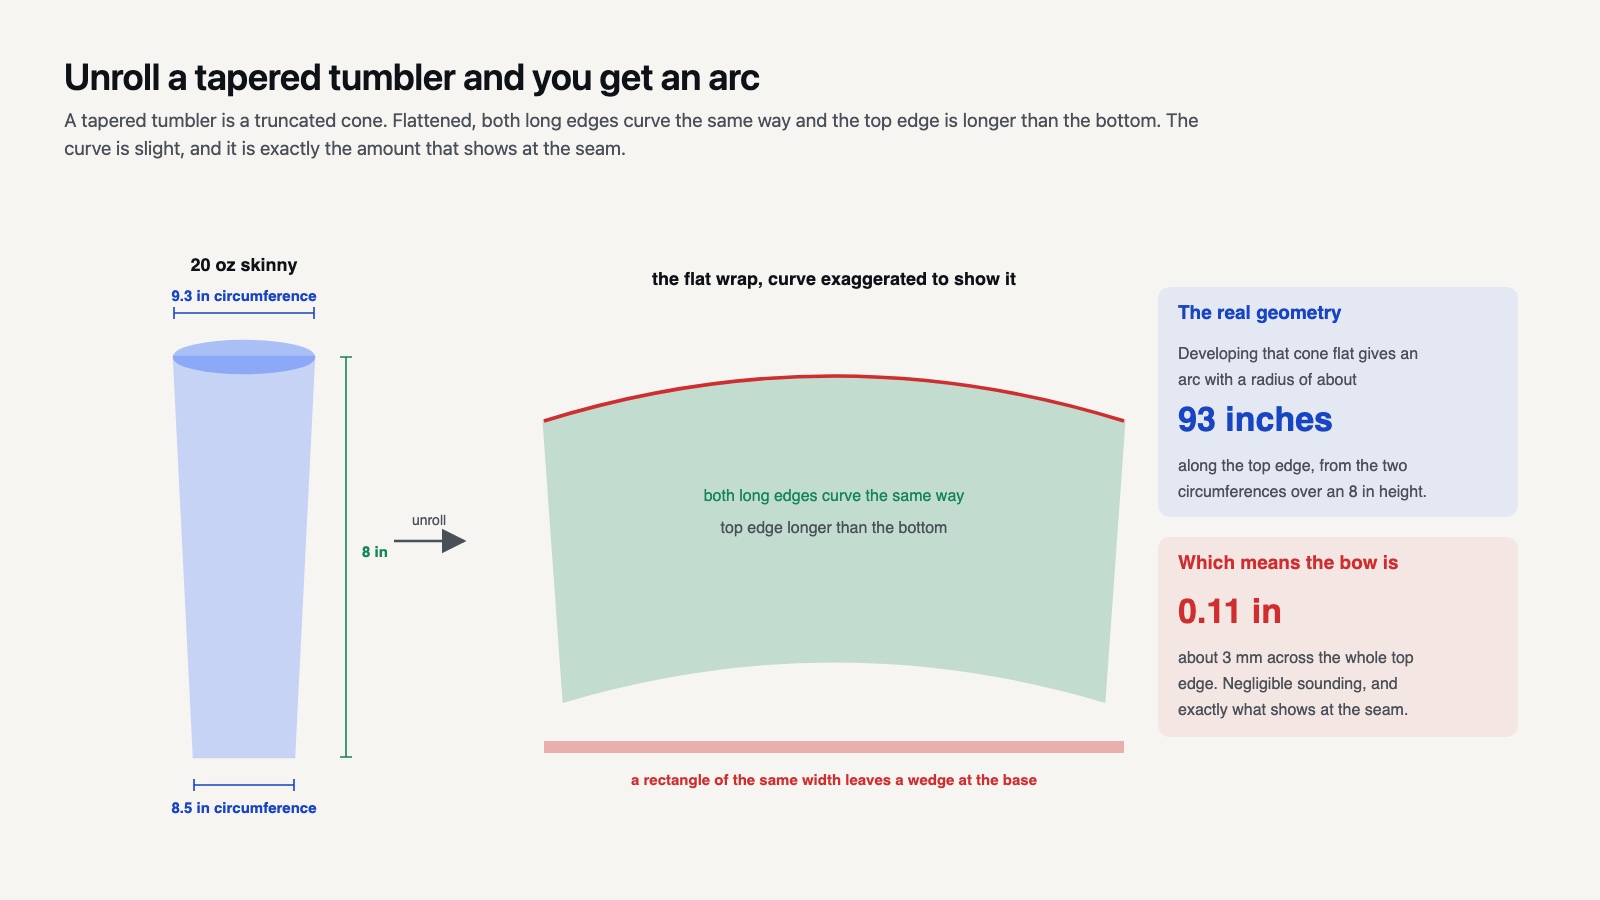Click the page title about the tapered tumbler
This screenshot has width=1600, height=900.
pos(412,77)
